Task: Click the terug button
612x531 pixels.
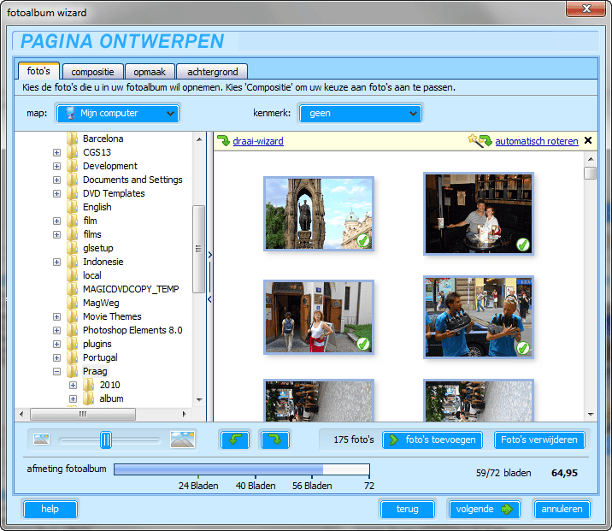Action: [407, 509]
